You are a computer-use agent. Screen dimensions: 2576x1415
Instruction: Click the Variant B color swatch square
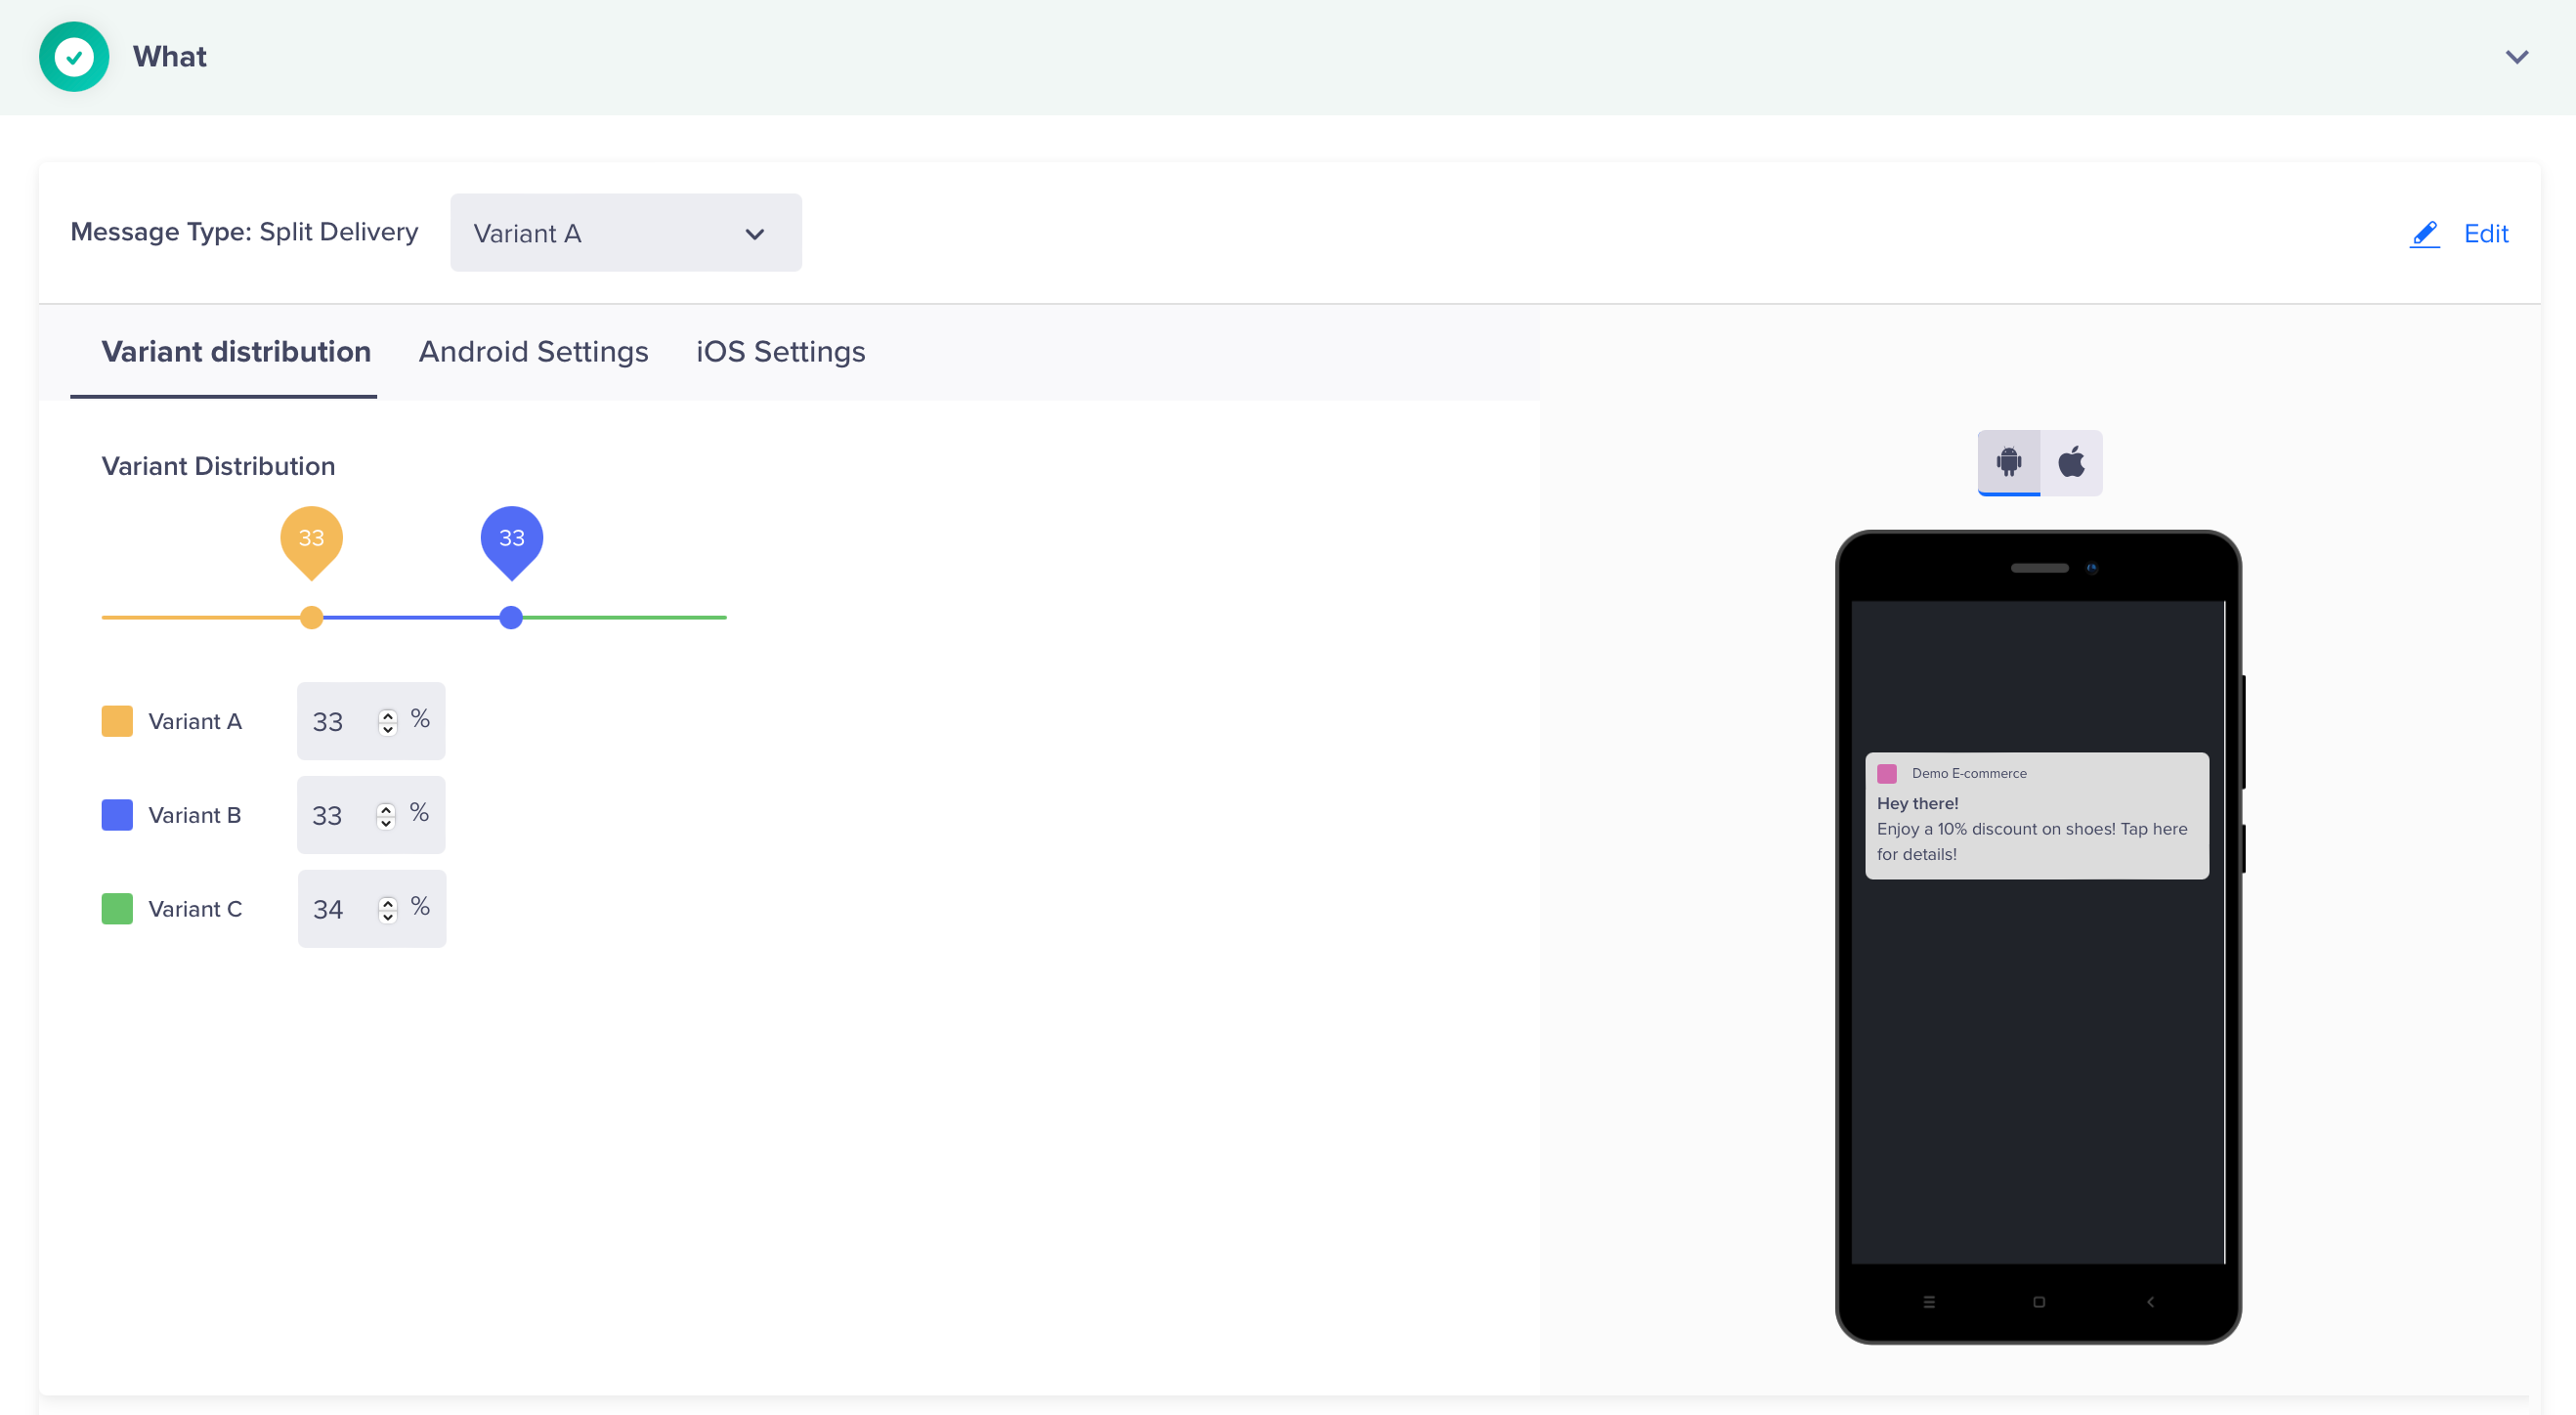click(x=116, y=814)
